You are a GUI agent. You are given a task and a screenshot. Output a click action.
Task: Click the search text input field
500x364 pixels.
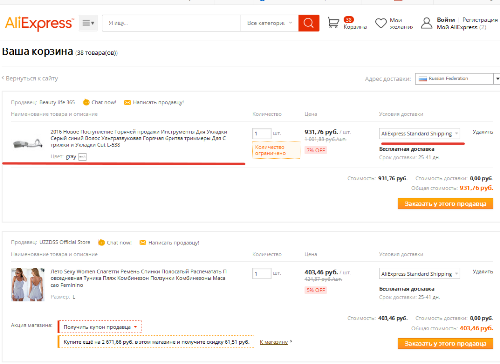172,23
